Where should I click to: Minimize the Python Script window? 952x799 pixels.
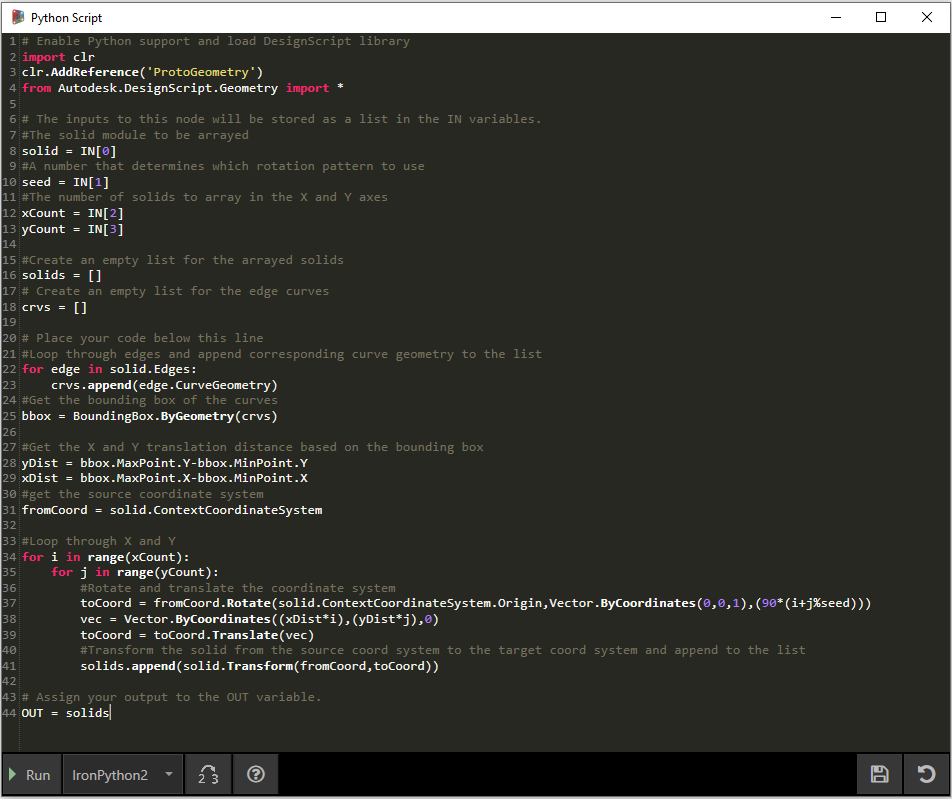[835, 17]
